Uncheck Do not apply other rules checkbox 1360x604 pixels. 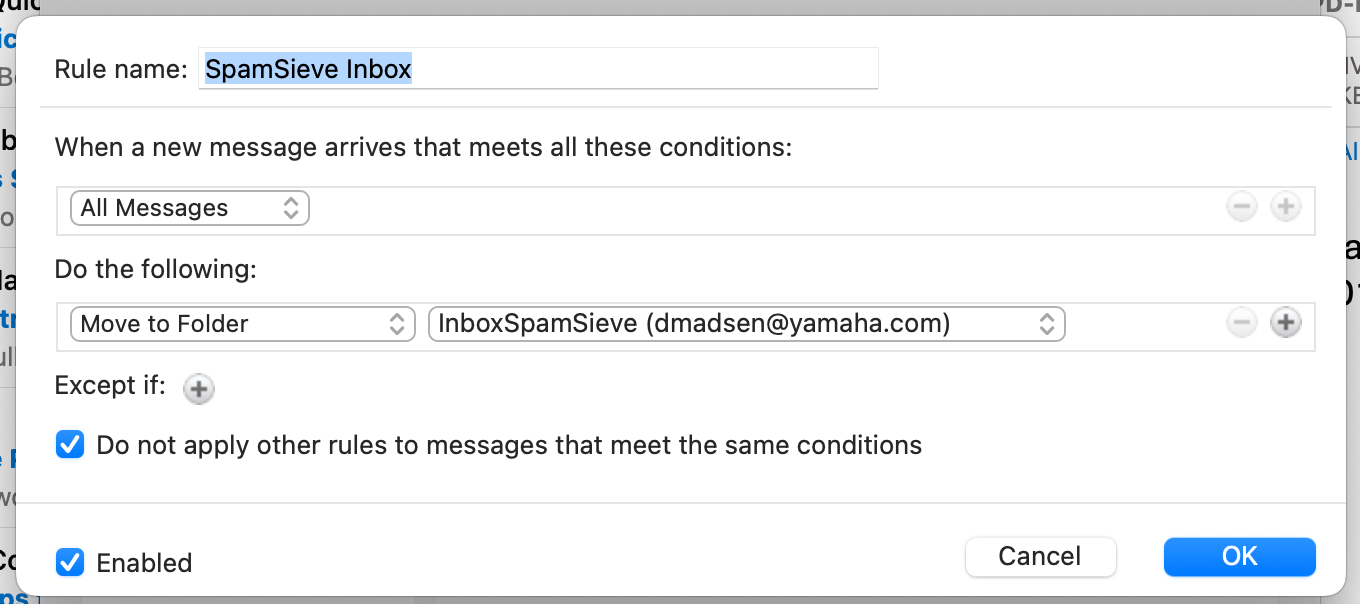(70, 444)
